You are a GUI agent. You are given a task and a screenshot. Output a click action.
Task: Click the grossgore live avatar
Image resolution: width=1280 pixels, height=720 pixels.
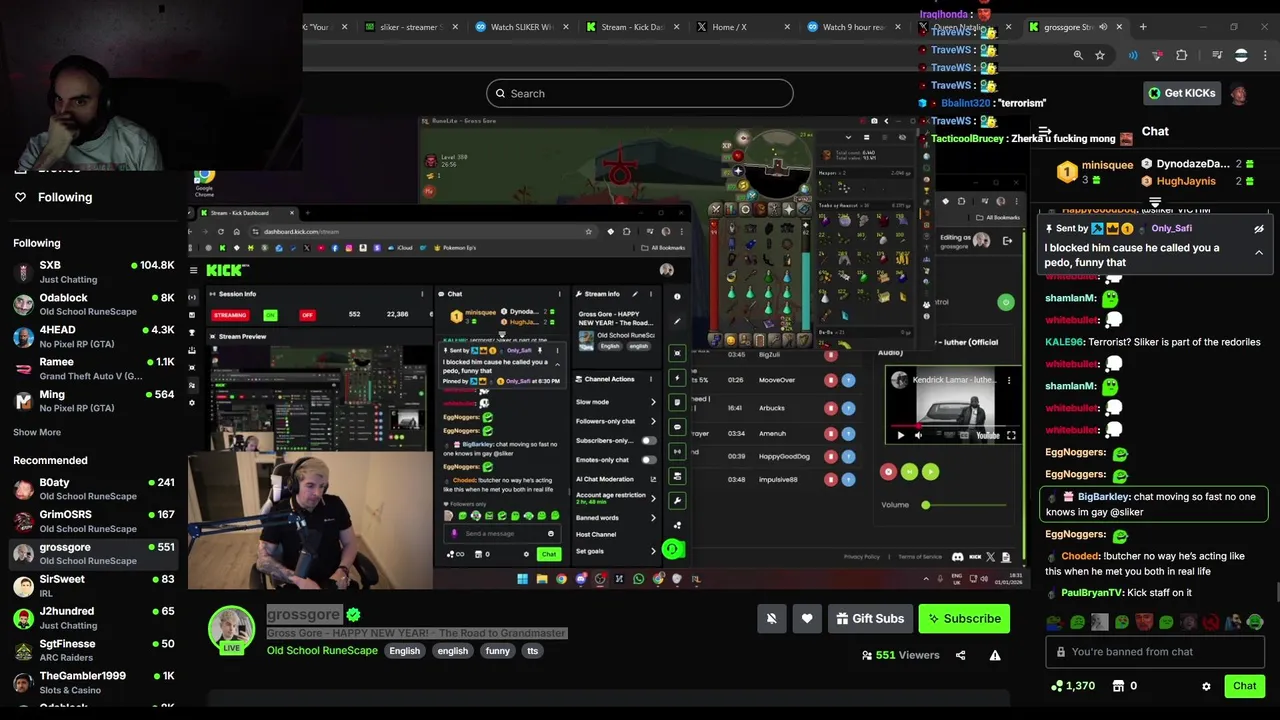[231, 628]
